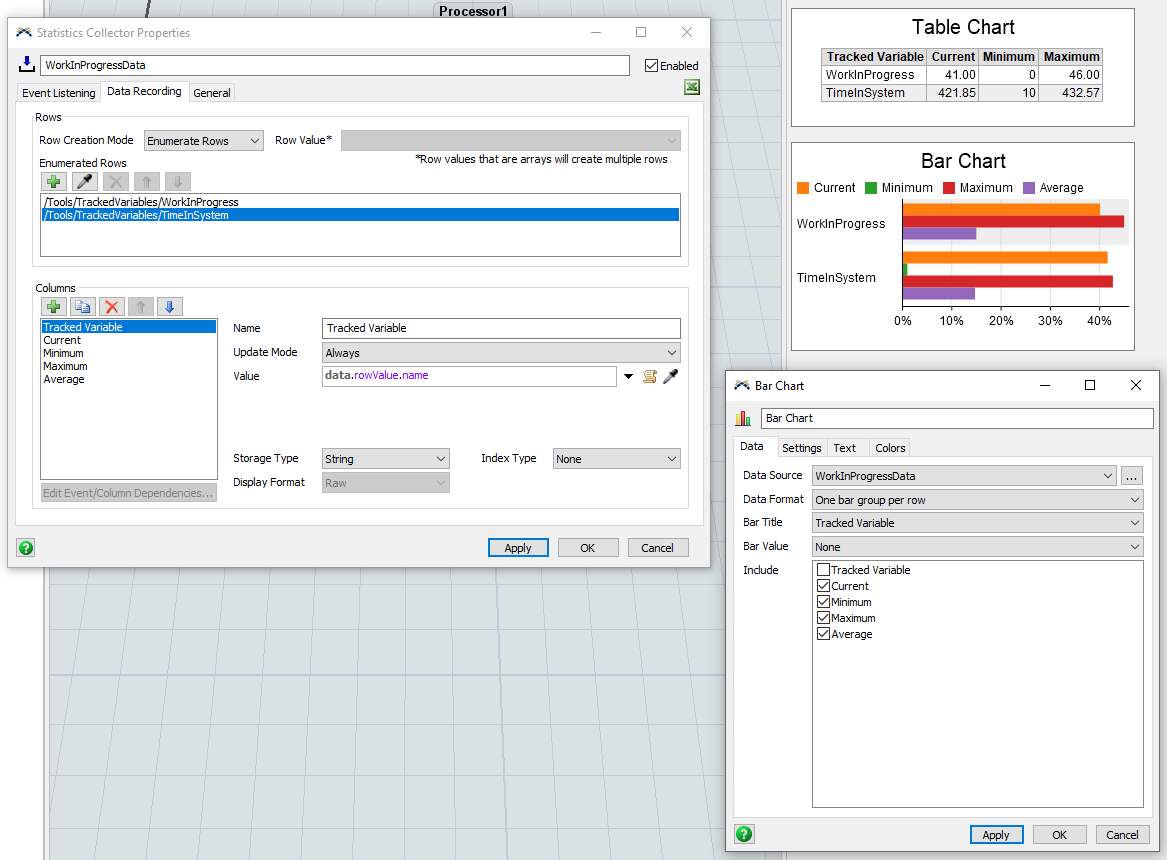Open the Colors tab in Bar Chart
Screen dimensions: 1167x860
(x=889, y=448)
